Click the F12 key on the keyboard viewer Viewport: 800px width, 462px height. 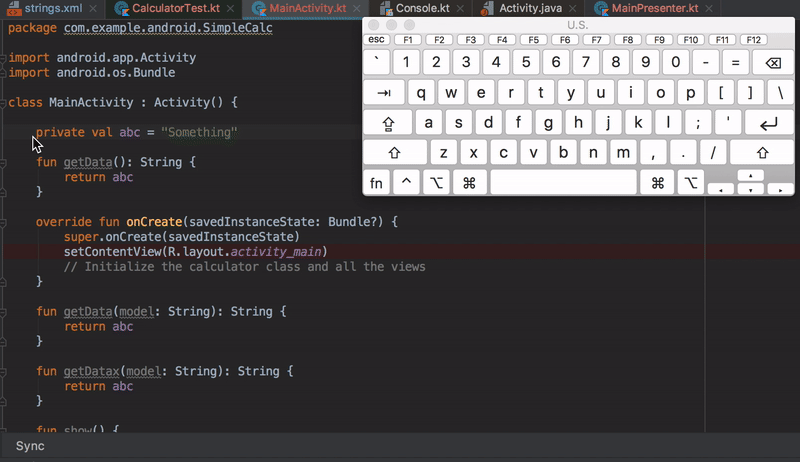754,39
